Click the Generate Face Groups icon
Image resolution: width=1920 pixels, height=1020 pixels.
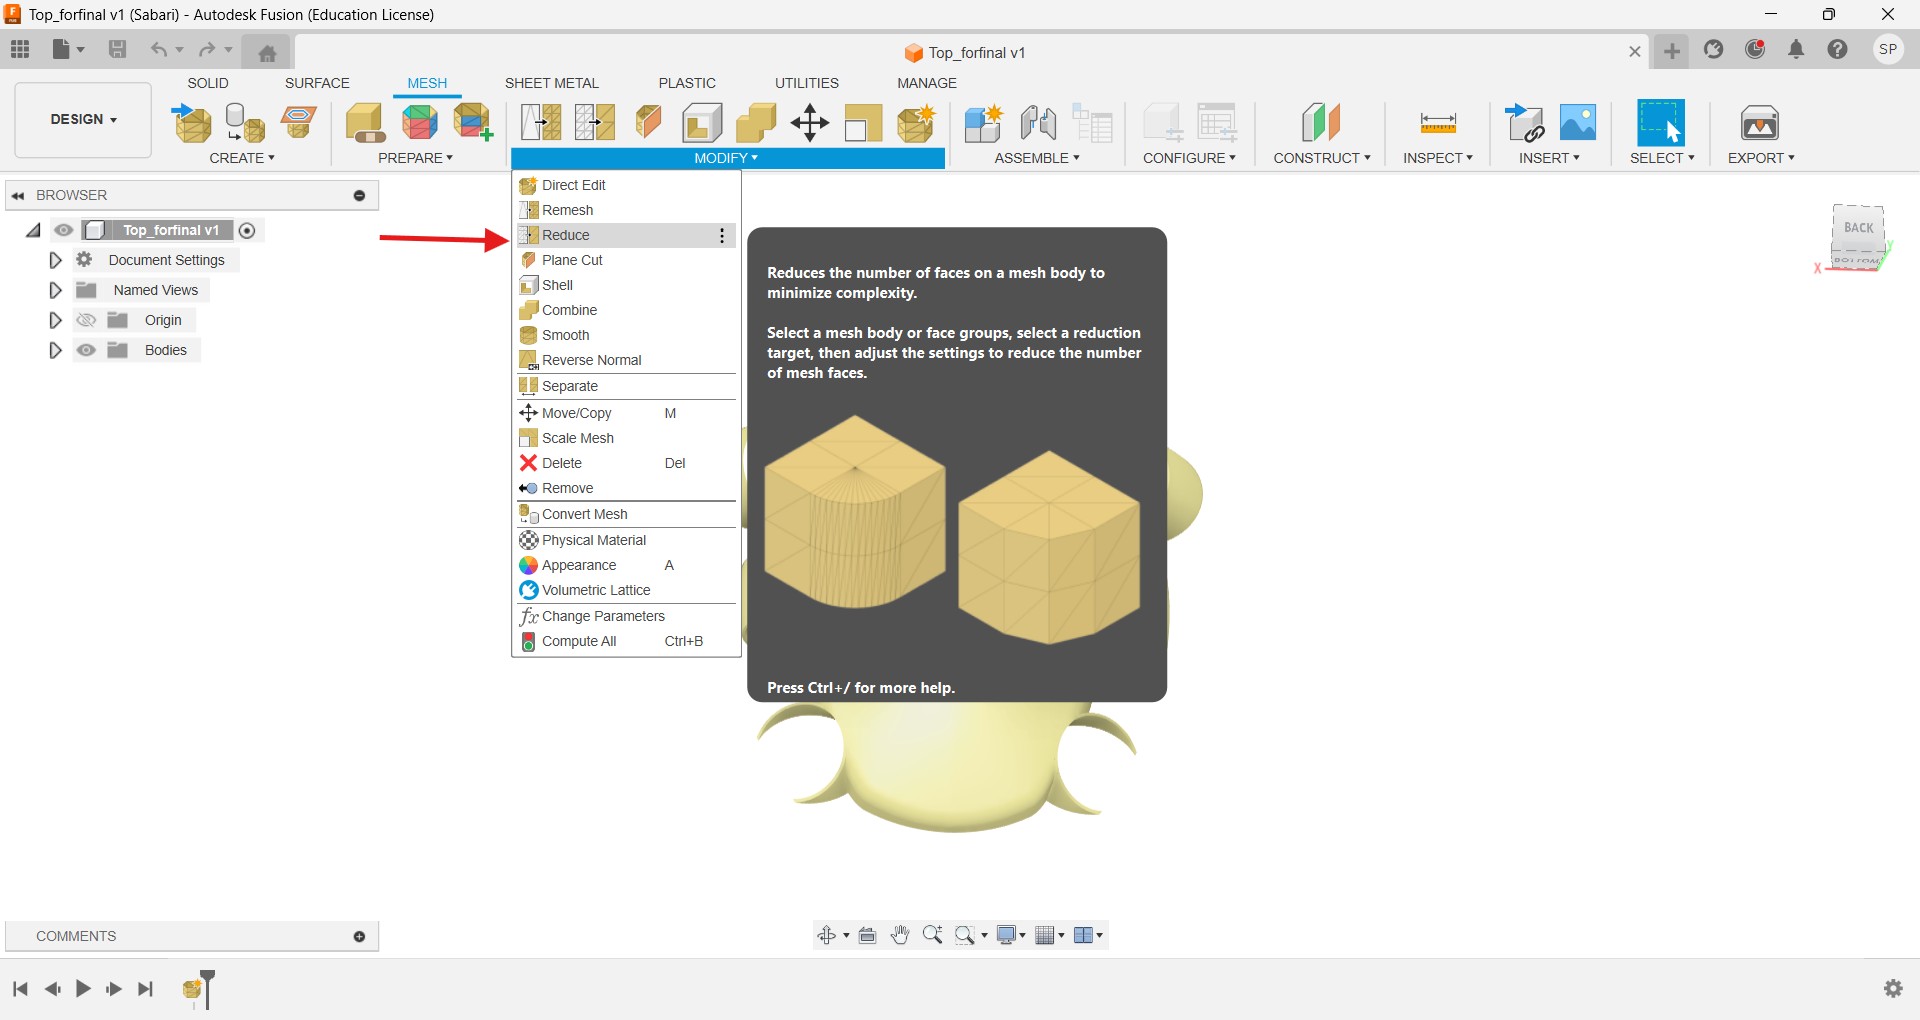pos(420,123)
